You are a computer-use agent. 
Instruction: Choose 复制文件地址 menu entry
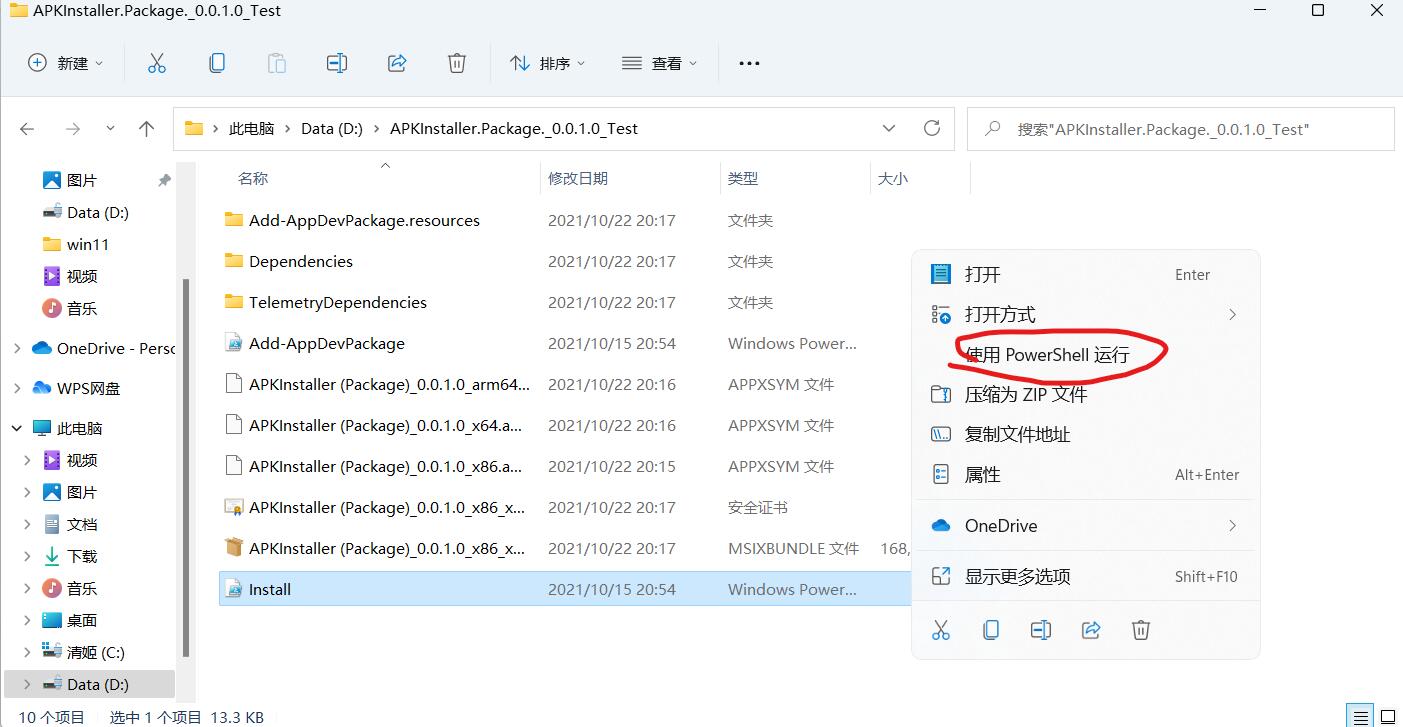click(x=1086, y=434)
